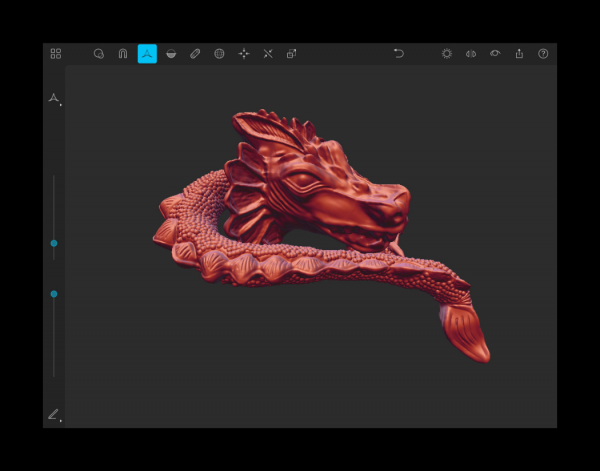Toggle the eye visibility option
The width and height of the screenshot is (600, 471).
click(x=495, y=54)
